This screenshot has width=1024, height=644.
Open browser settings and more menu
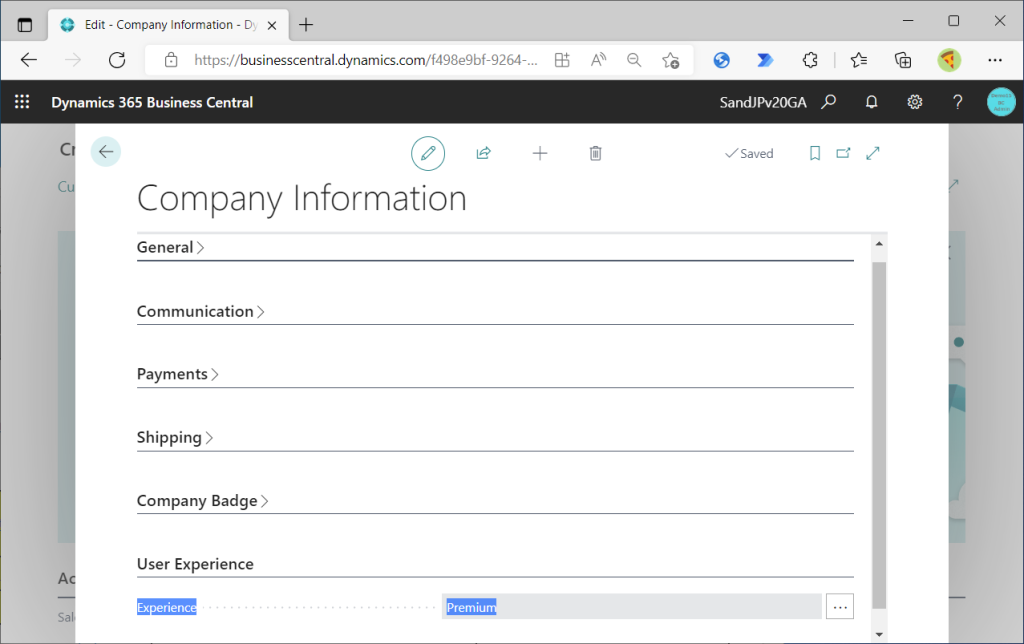coord(995,60)
